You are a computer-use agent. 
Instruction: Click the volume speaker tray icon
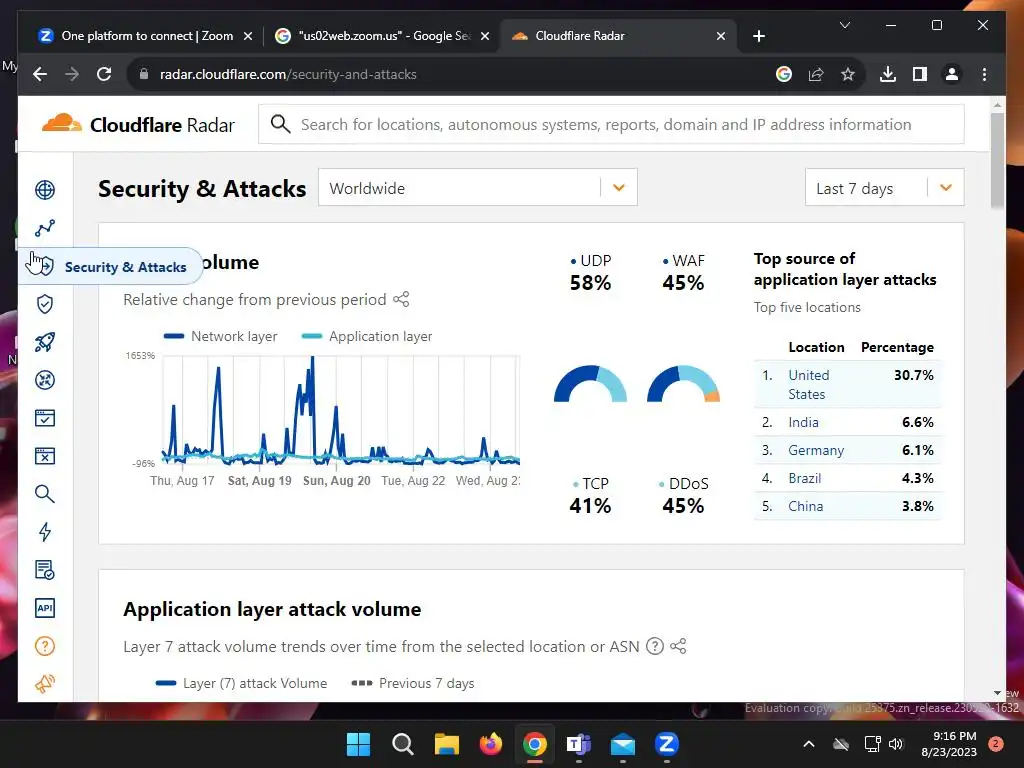(895, 744)
